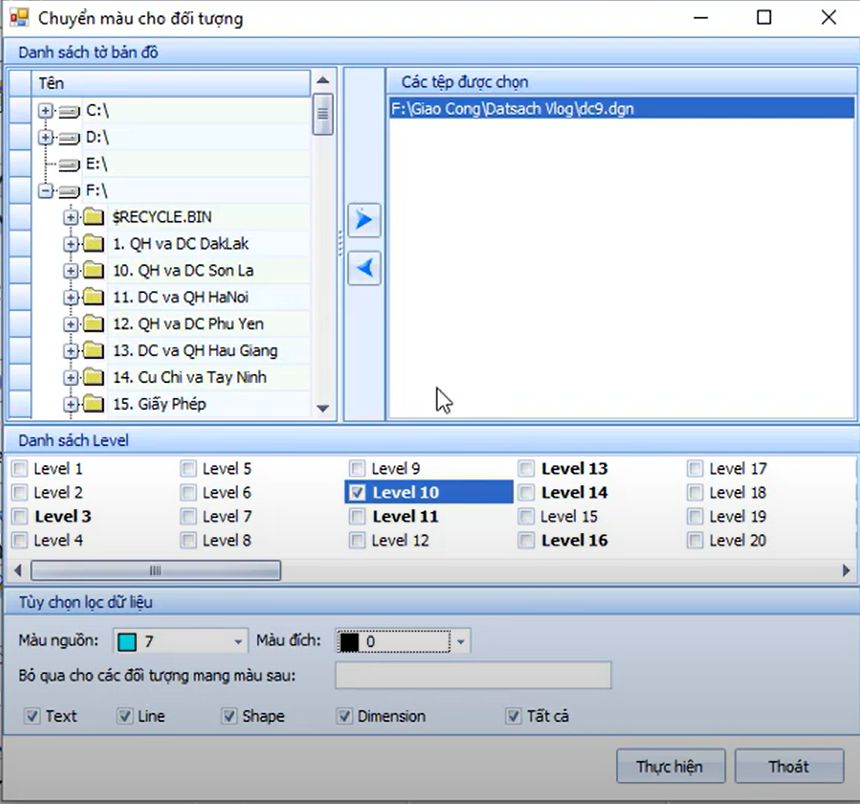
Task: Click the Thoát button
Action: click(789, 766)
